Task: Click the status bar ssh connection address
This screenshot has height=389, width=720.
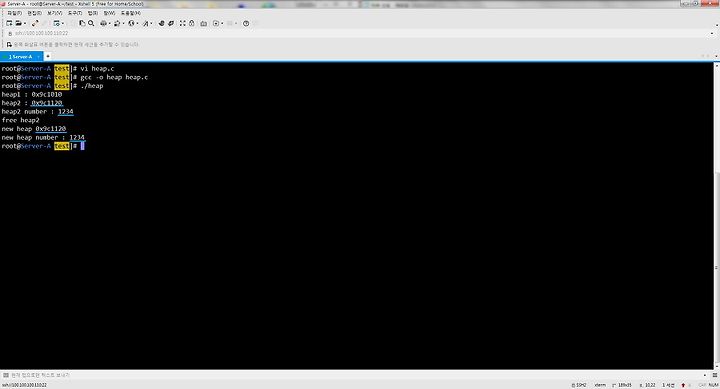Action: (x=24, y=385)
